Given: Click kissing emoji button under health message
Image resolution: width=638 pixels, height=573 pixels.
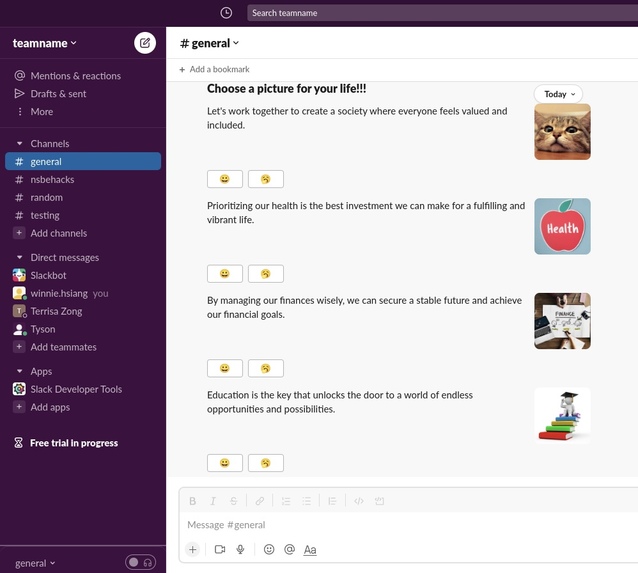Looking at the screenshot, I should [266, 273].
